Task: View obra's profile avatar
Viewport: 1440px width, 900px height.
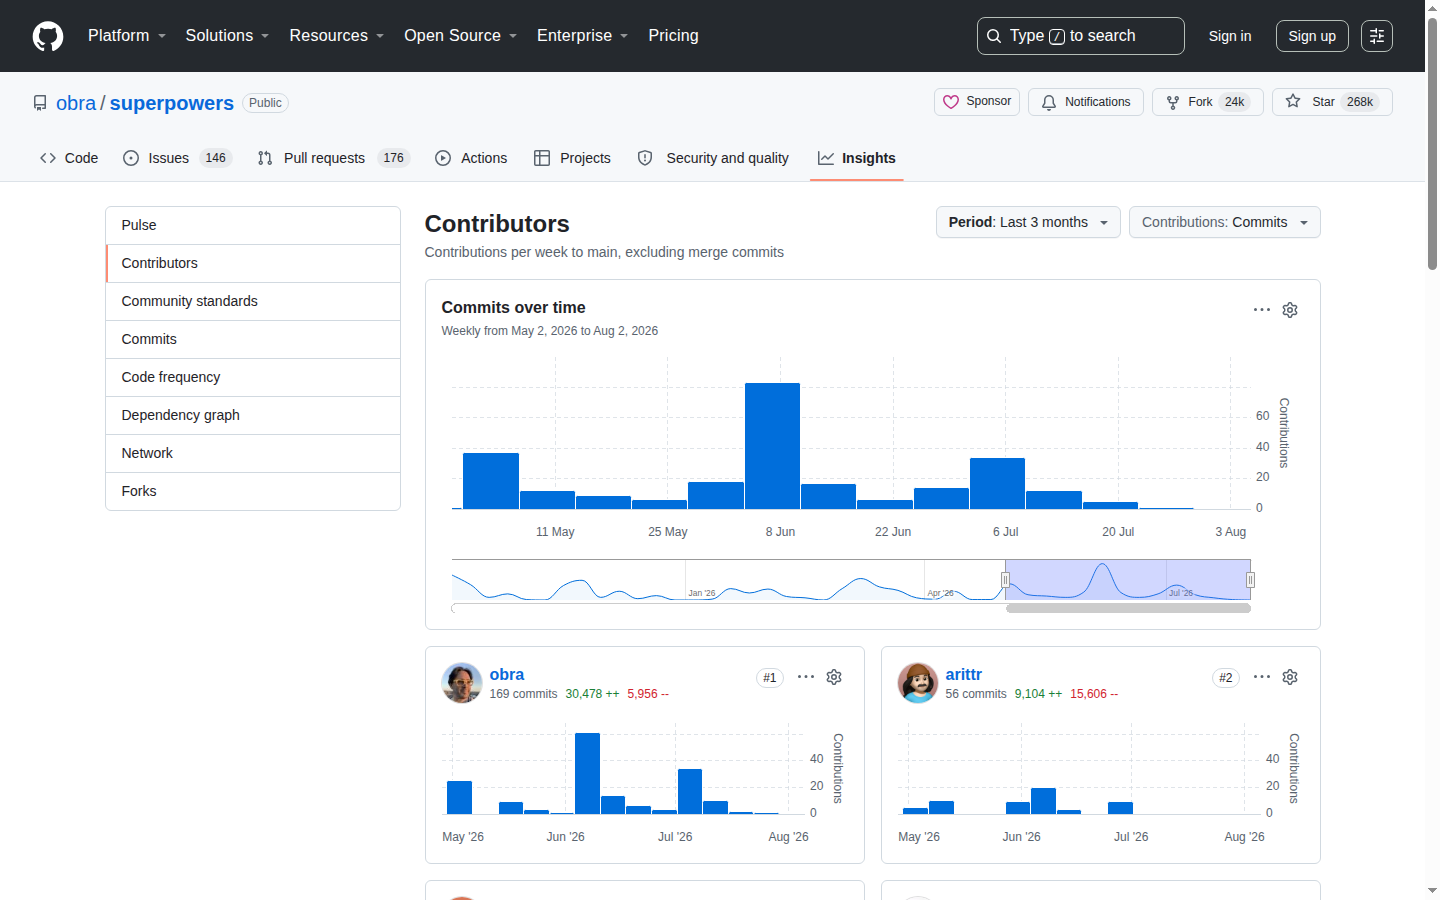Action: 462,683
